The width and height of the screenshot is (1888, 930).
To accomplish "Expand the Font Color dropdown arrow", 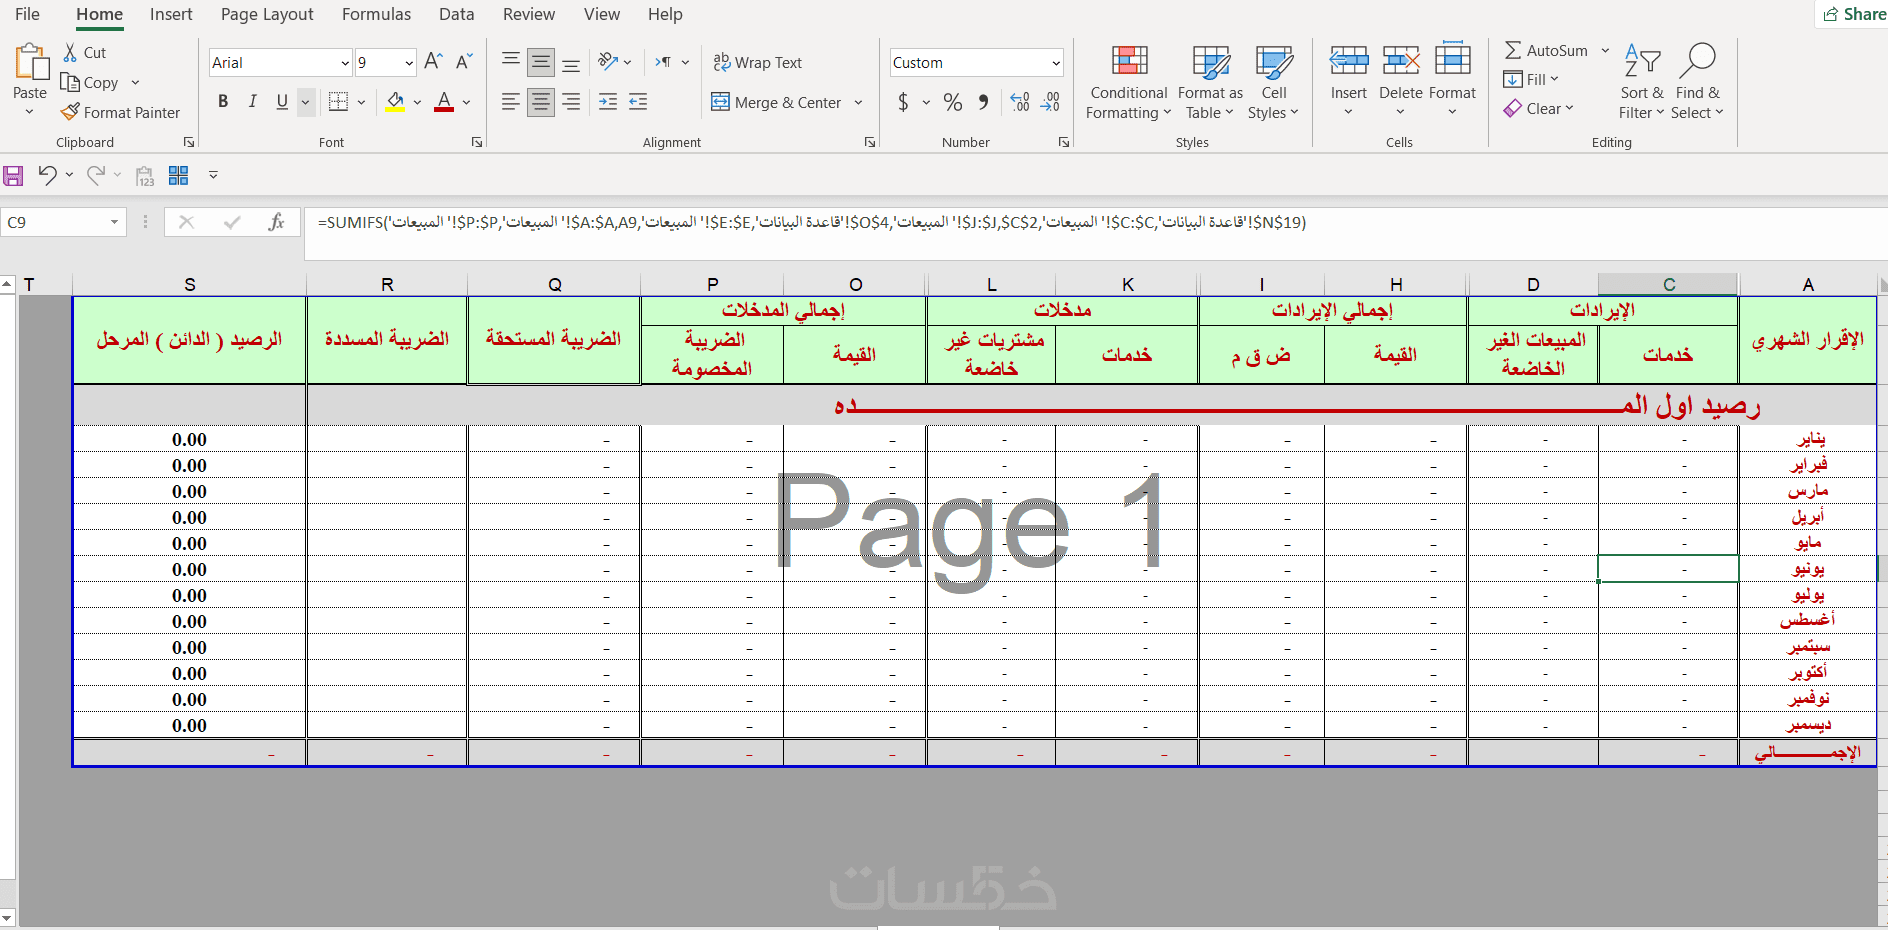I will click(x=466, y=101).
